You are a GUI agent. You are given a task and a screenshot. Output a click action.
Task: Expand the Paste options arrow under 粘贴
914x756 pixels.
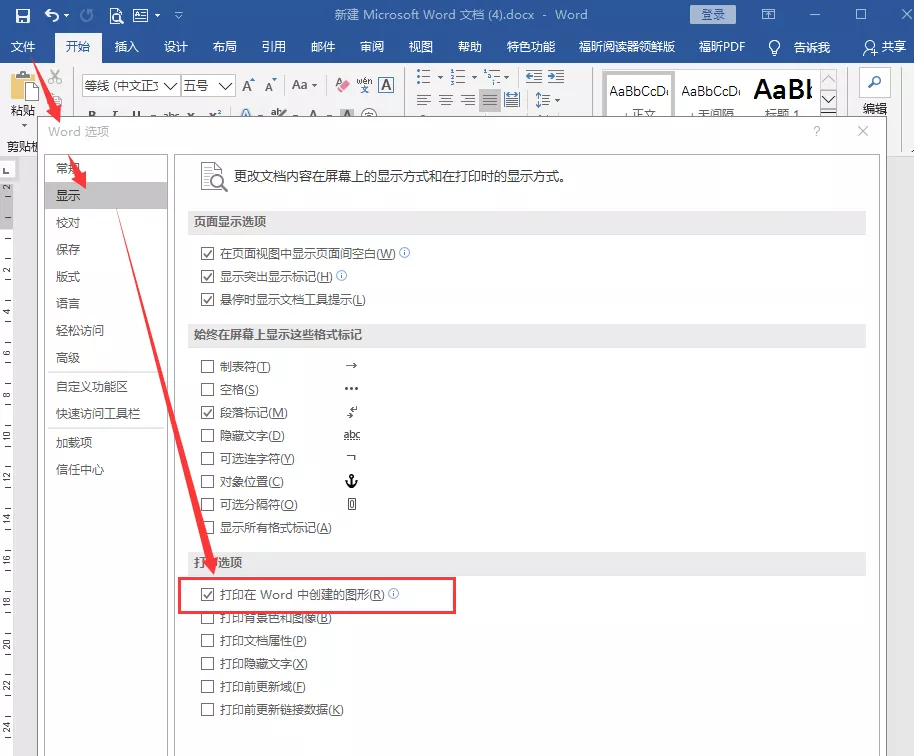pos(24,125)
